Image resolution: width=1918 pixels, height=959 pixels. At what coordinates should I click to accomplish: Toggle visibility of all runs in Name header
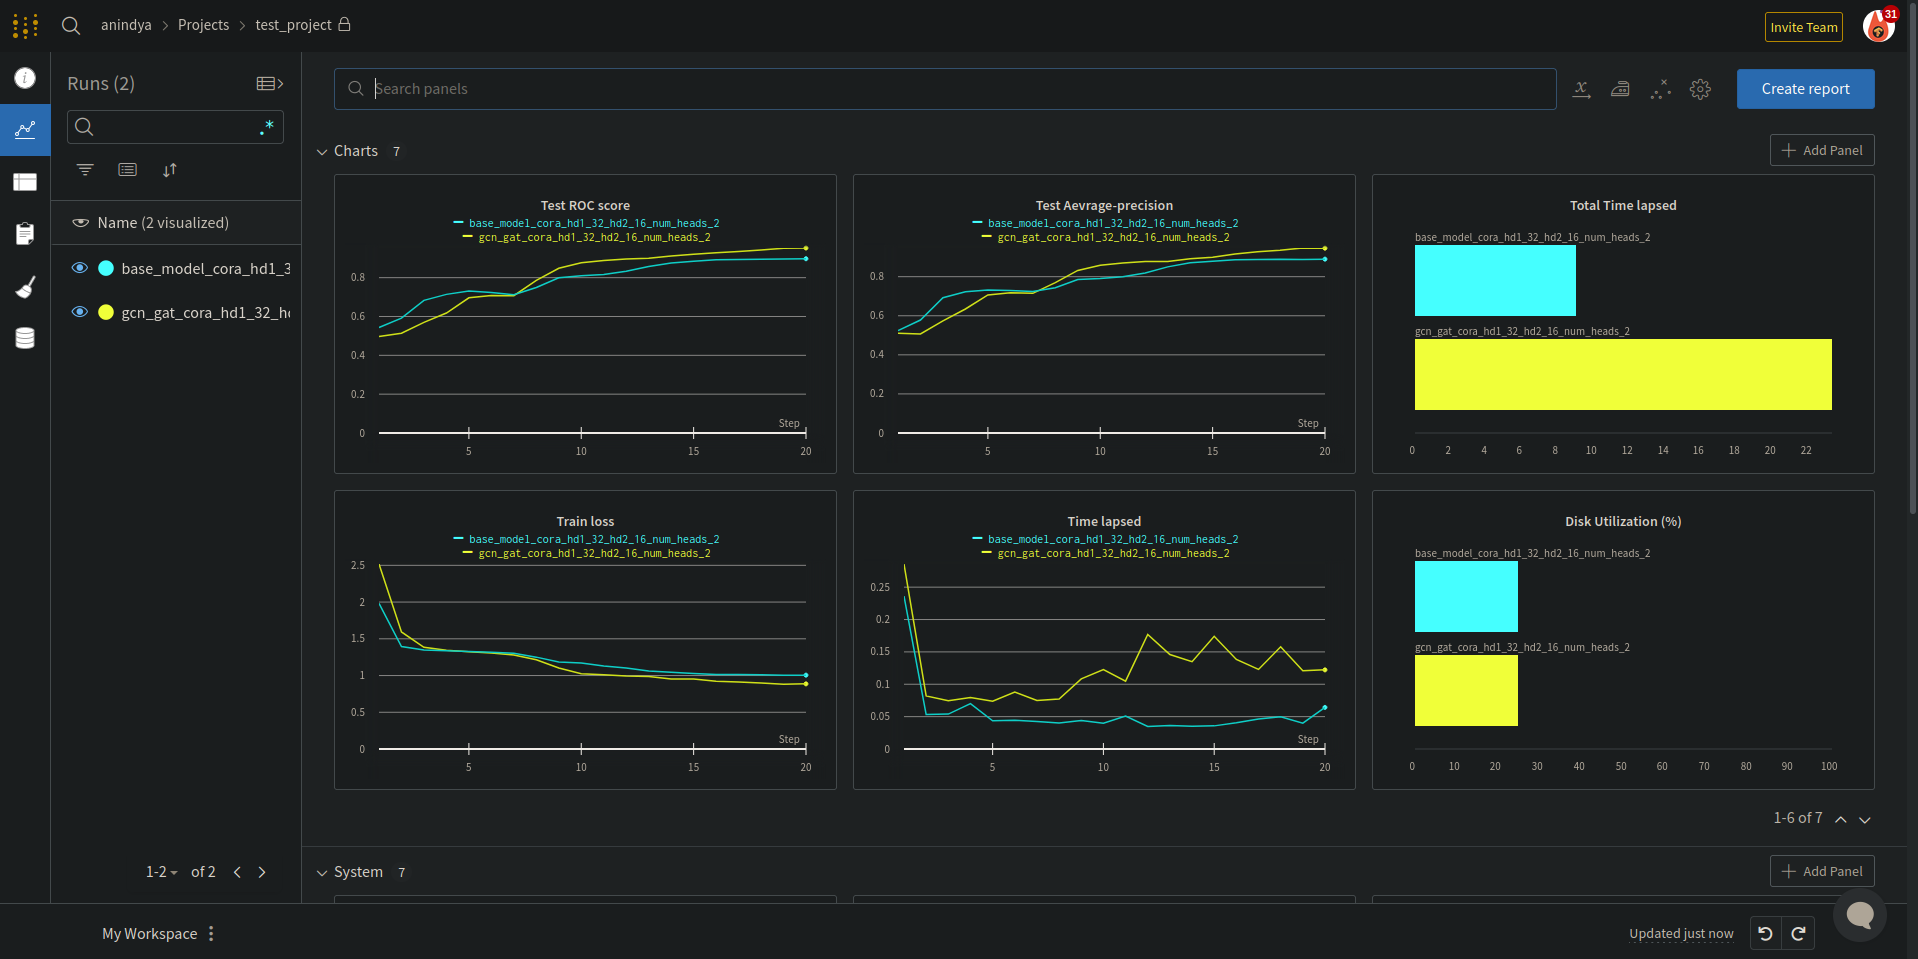[x=81, y=223]
